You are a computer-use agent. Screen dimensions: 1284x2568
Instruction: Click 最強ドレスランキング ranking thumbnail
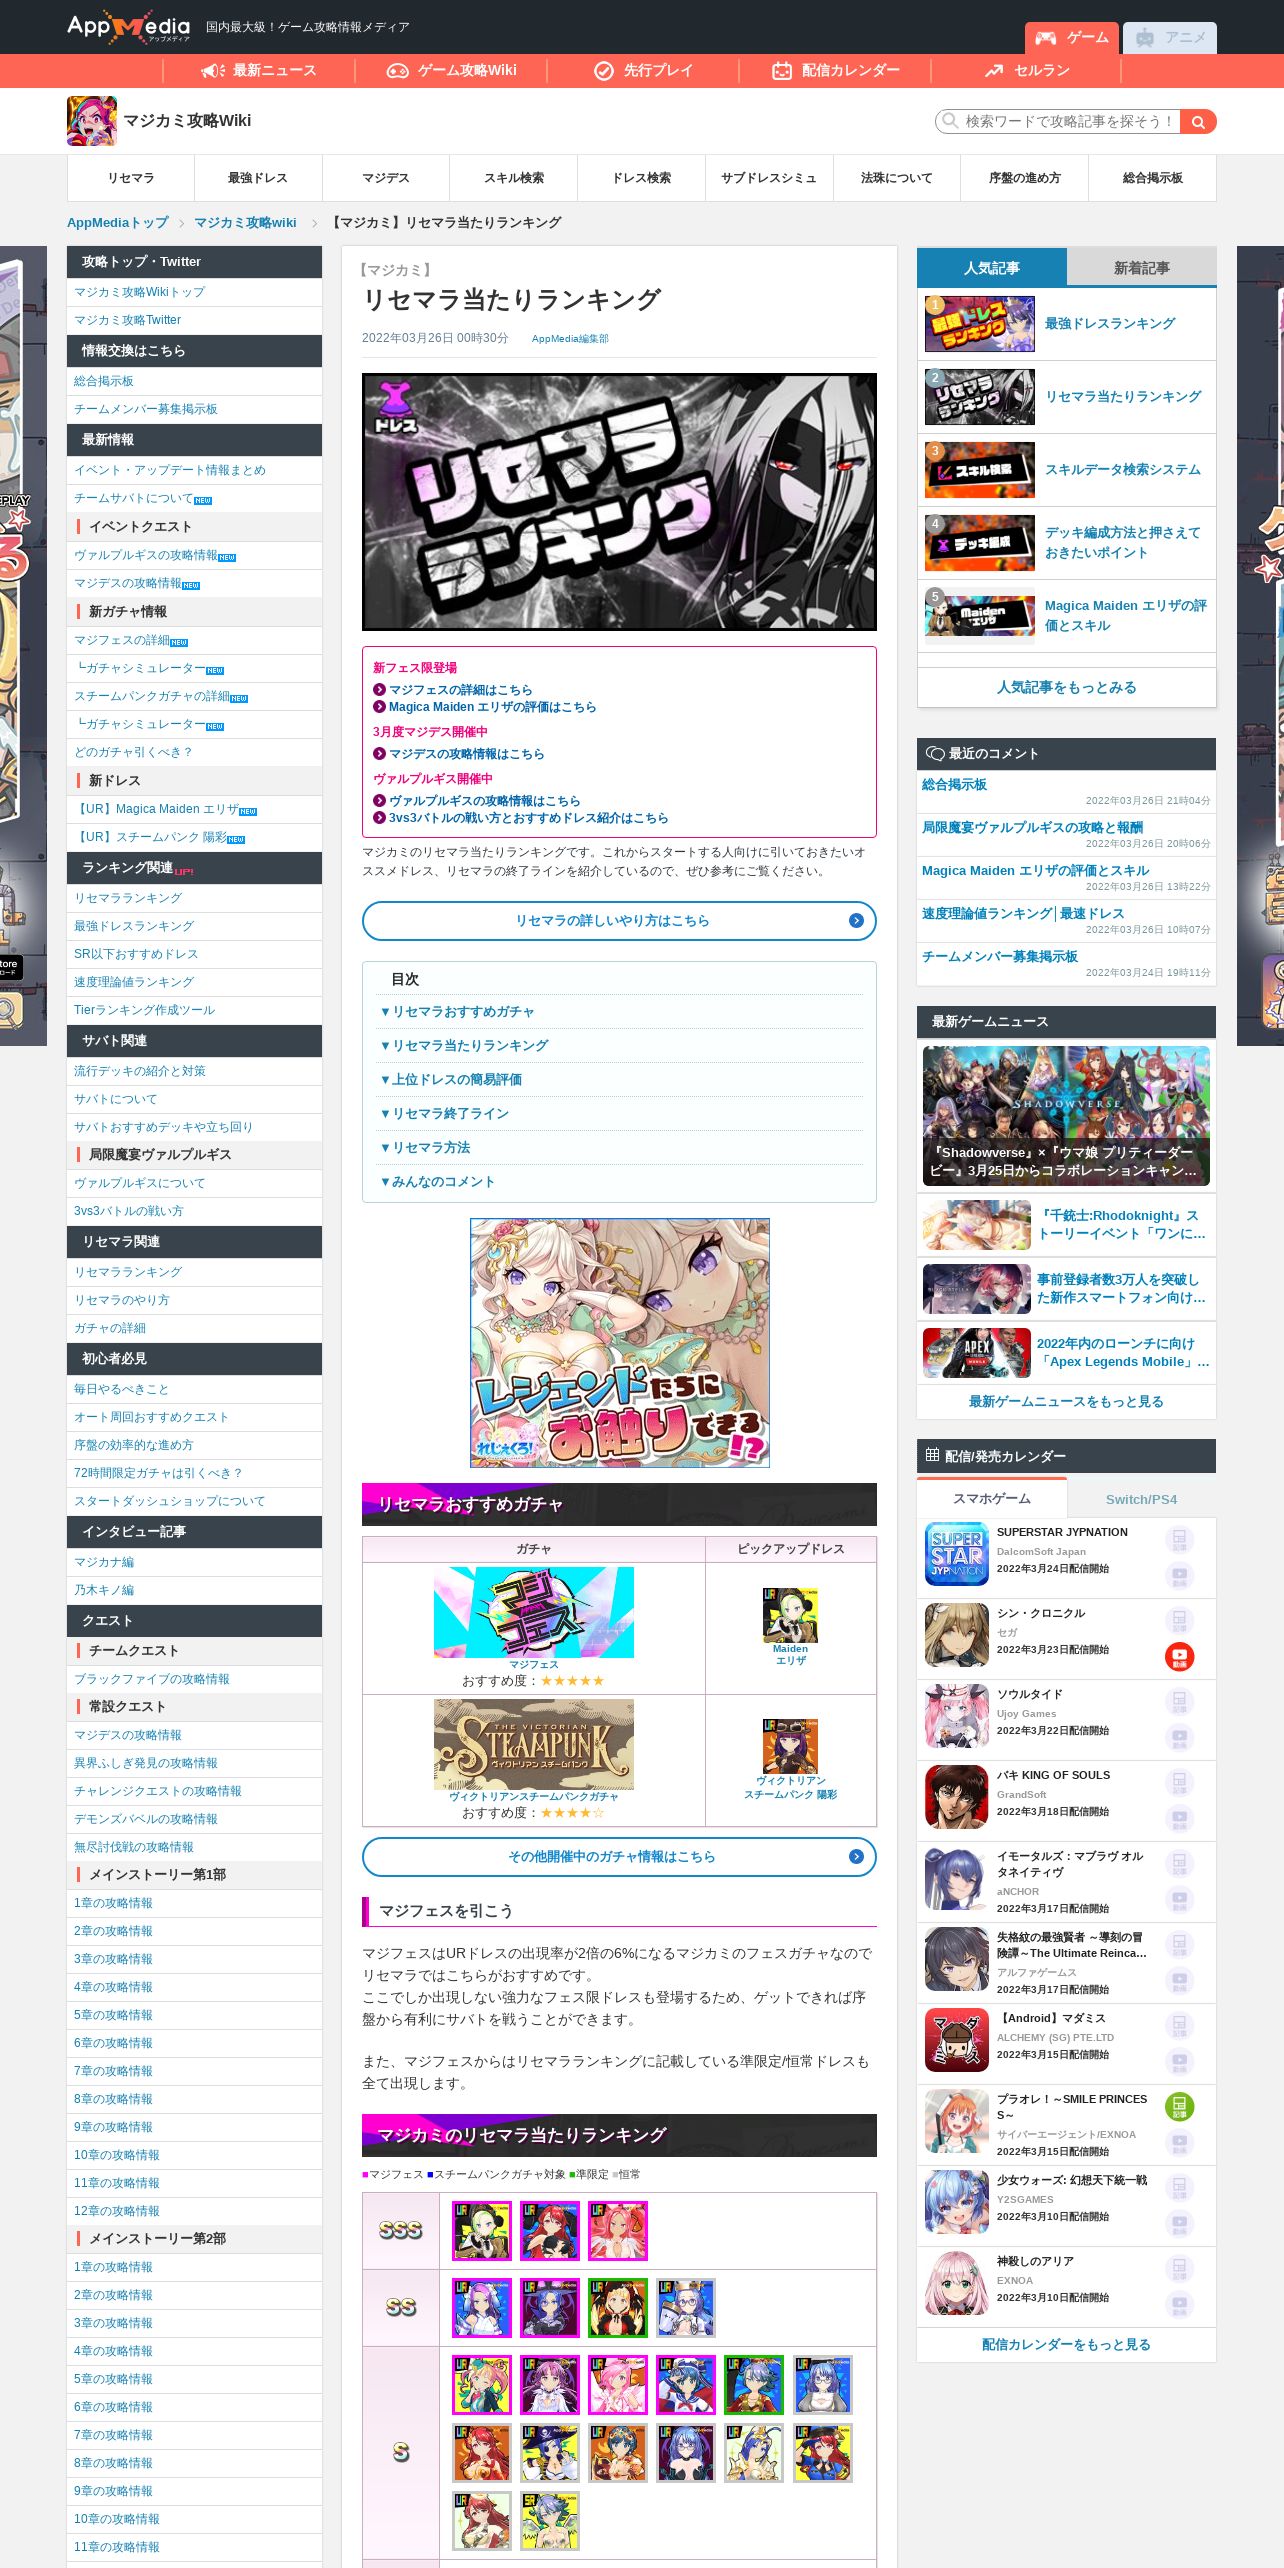980,324
